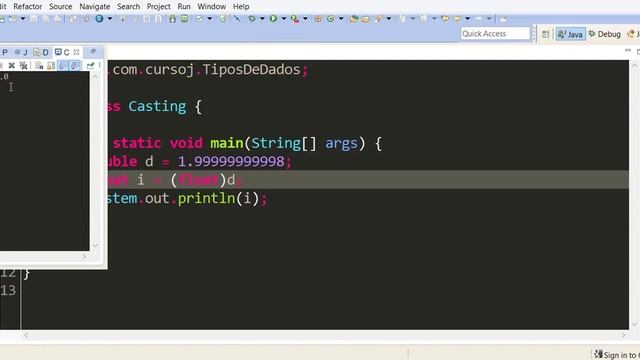Click the Pin Console icon
The width and height of the screenshot is (640, 360).
[91, 66]
